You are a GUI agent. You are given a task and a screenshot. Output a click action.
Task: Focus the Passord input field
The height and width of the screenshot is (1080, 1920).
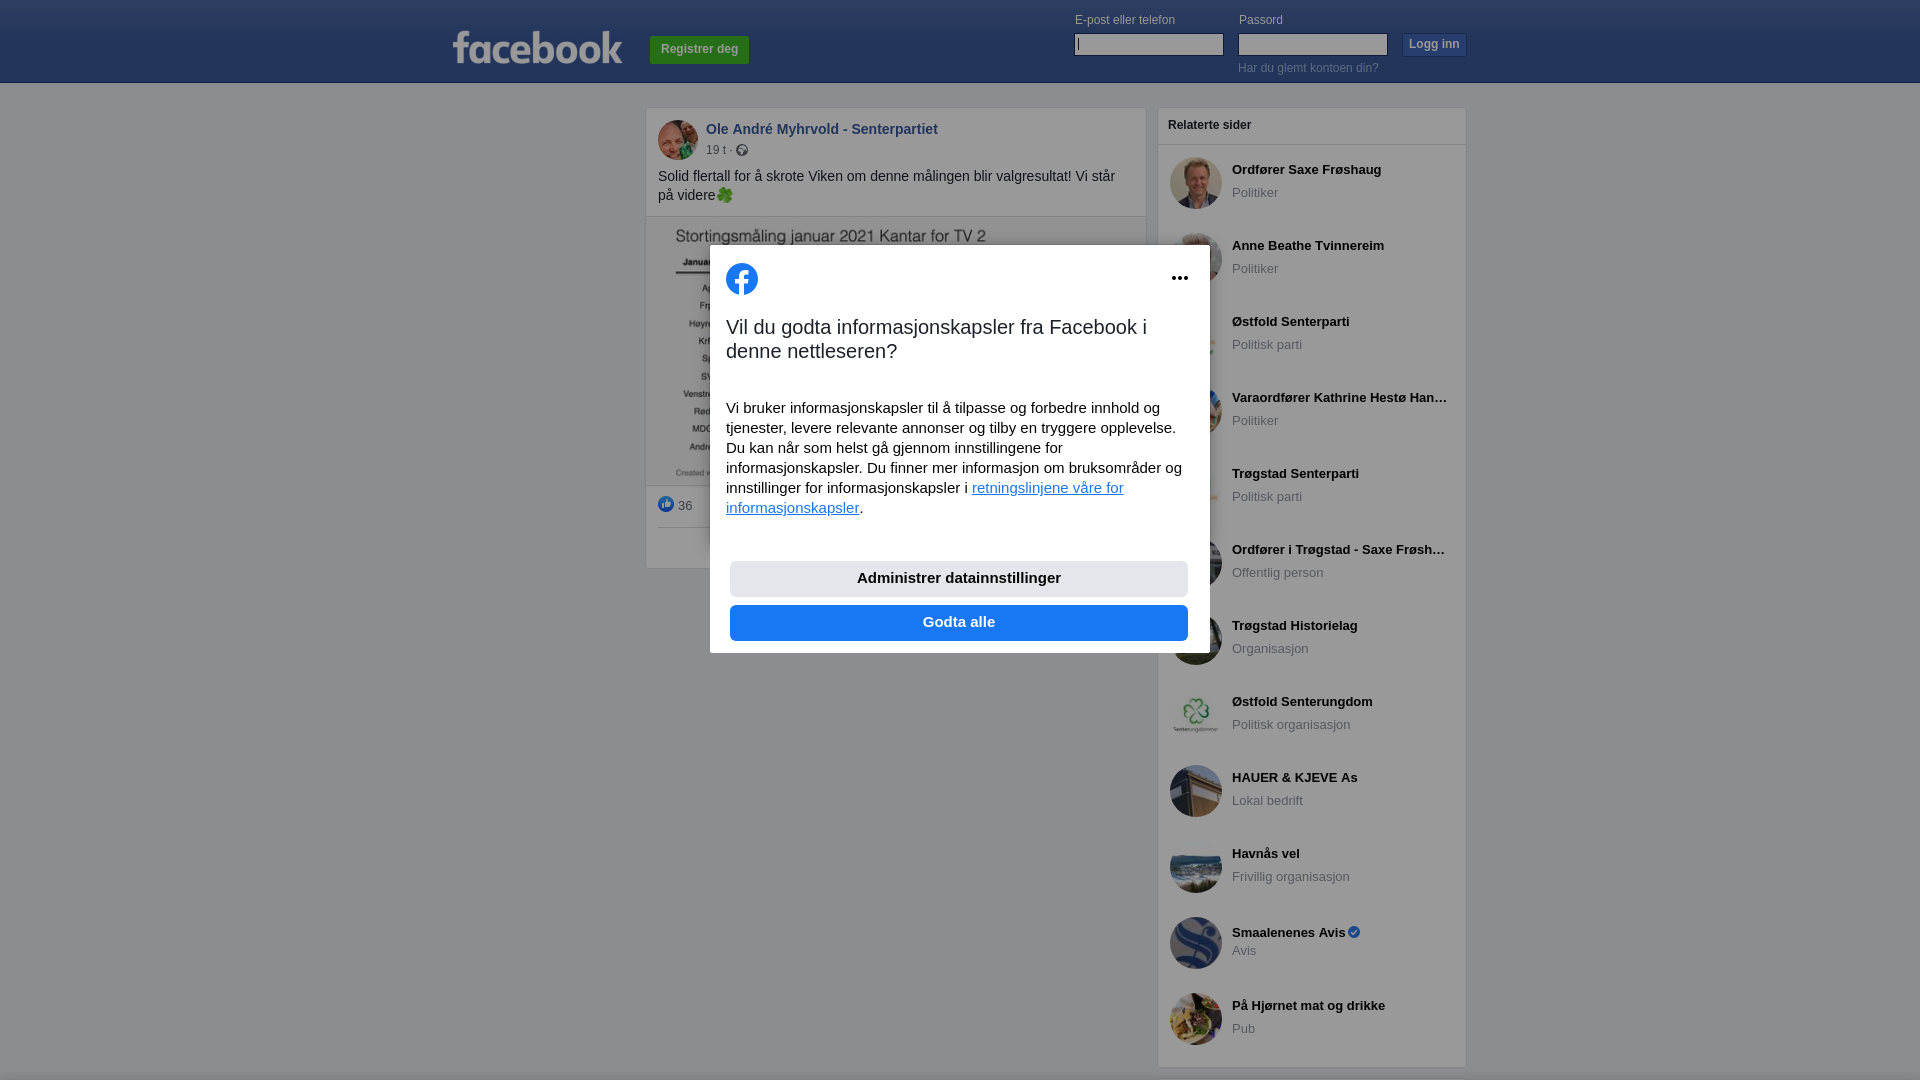click(x=1313, y=44)
